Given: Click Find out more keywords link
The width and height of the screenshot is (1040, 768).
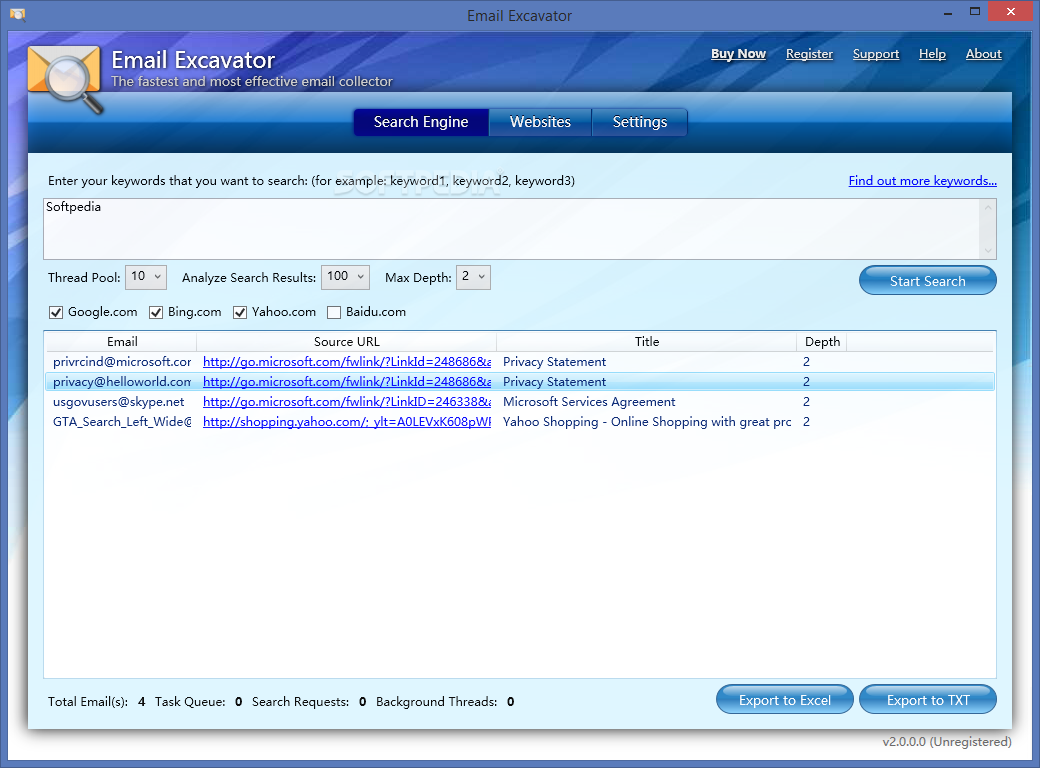Looking at the screenshot, I should tap(923, 180).
